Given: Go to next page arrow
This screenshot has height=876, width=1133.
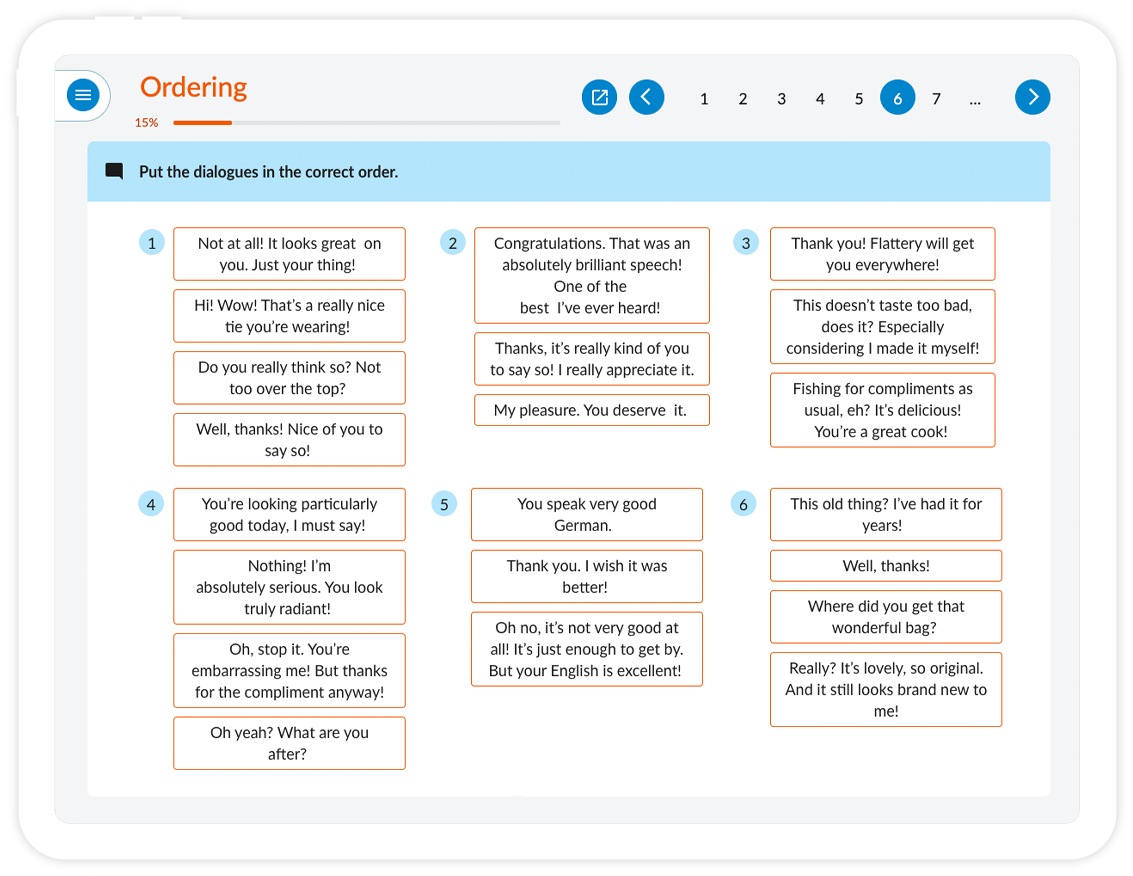Looking at the screenshot, I should 1033,97.
